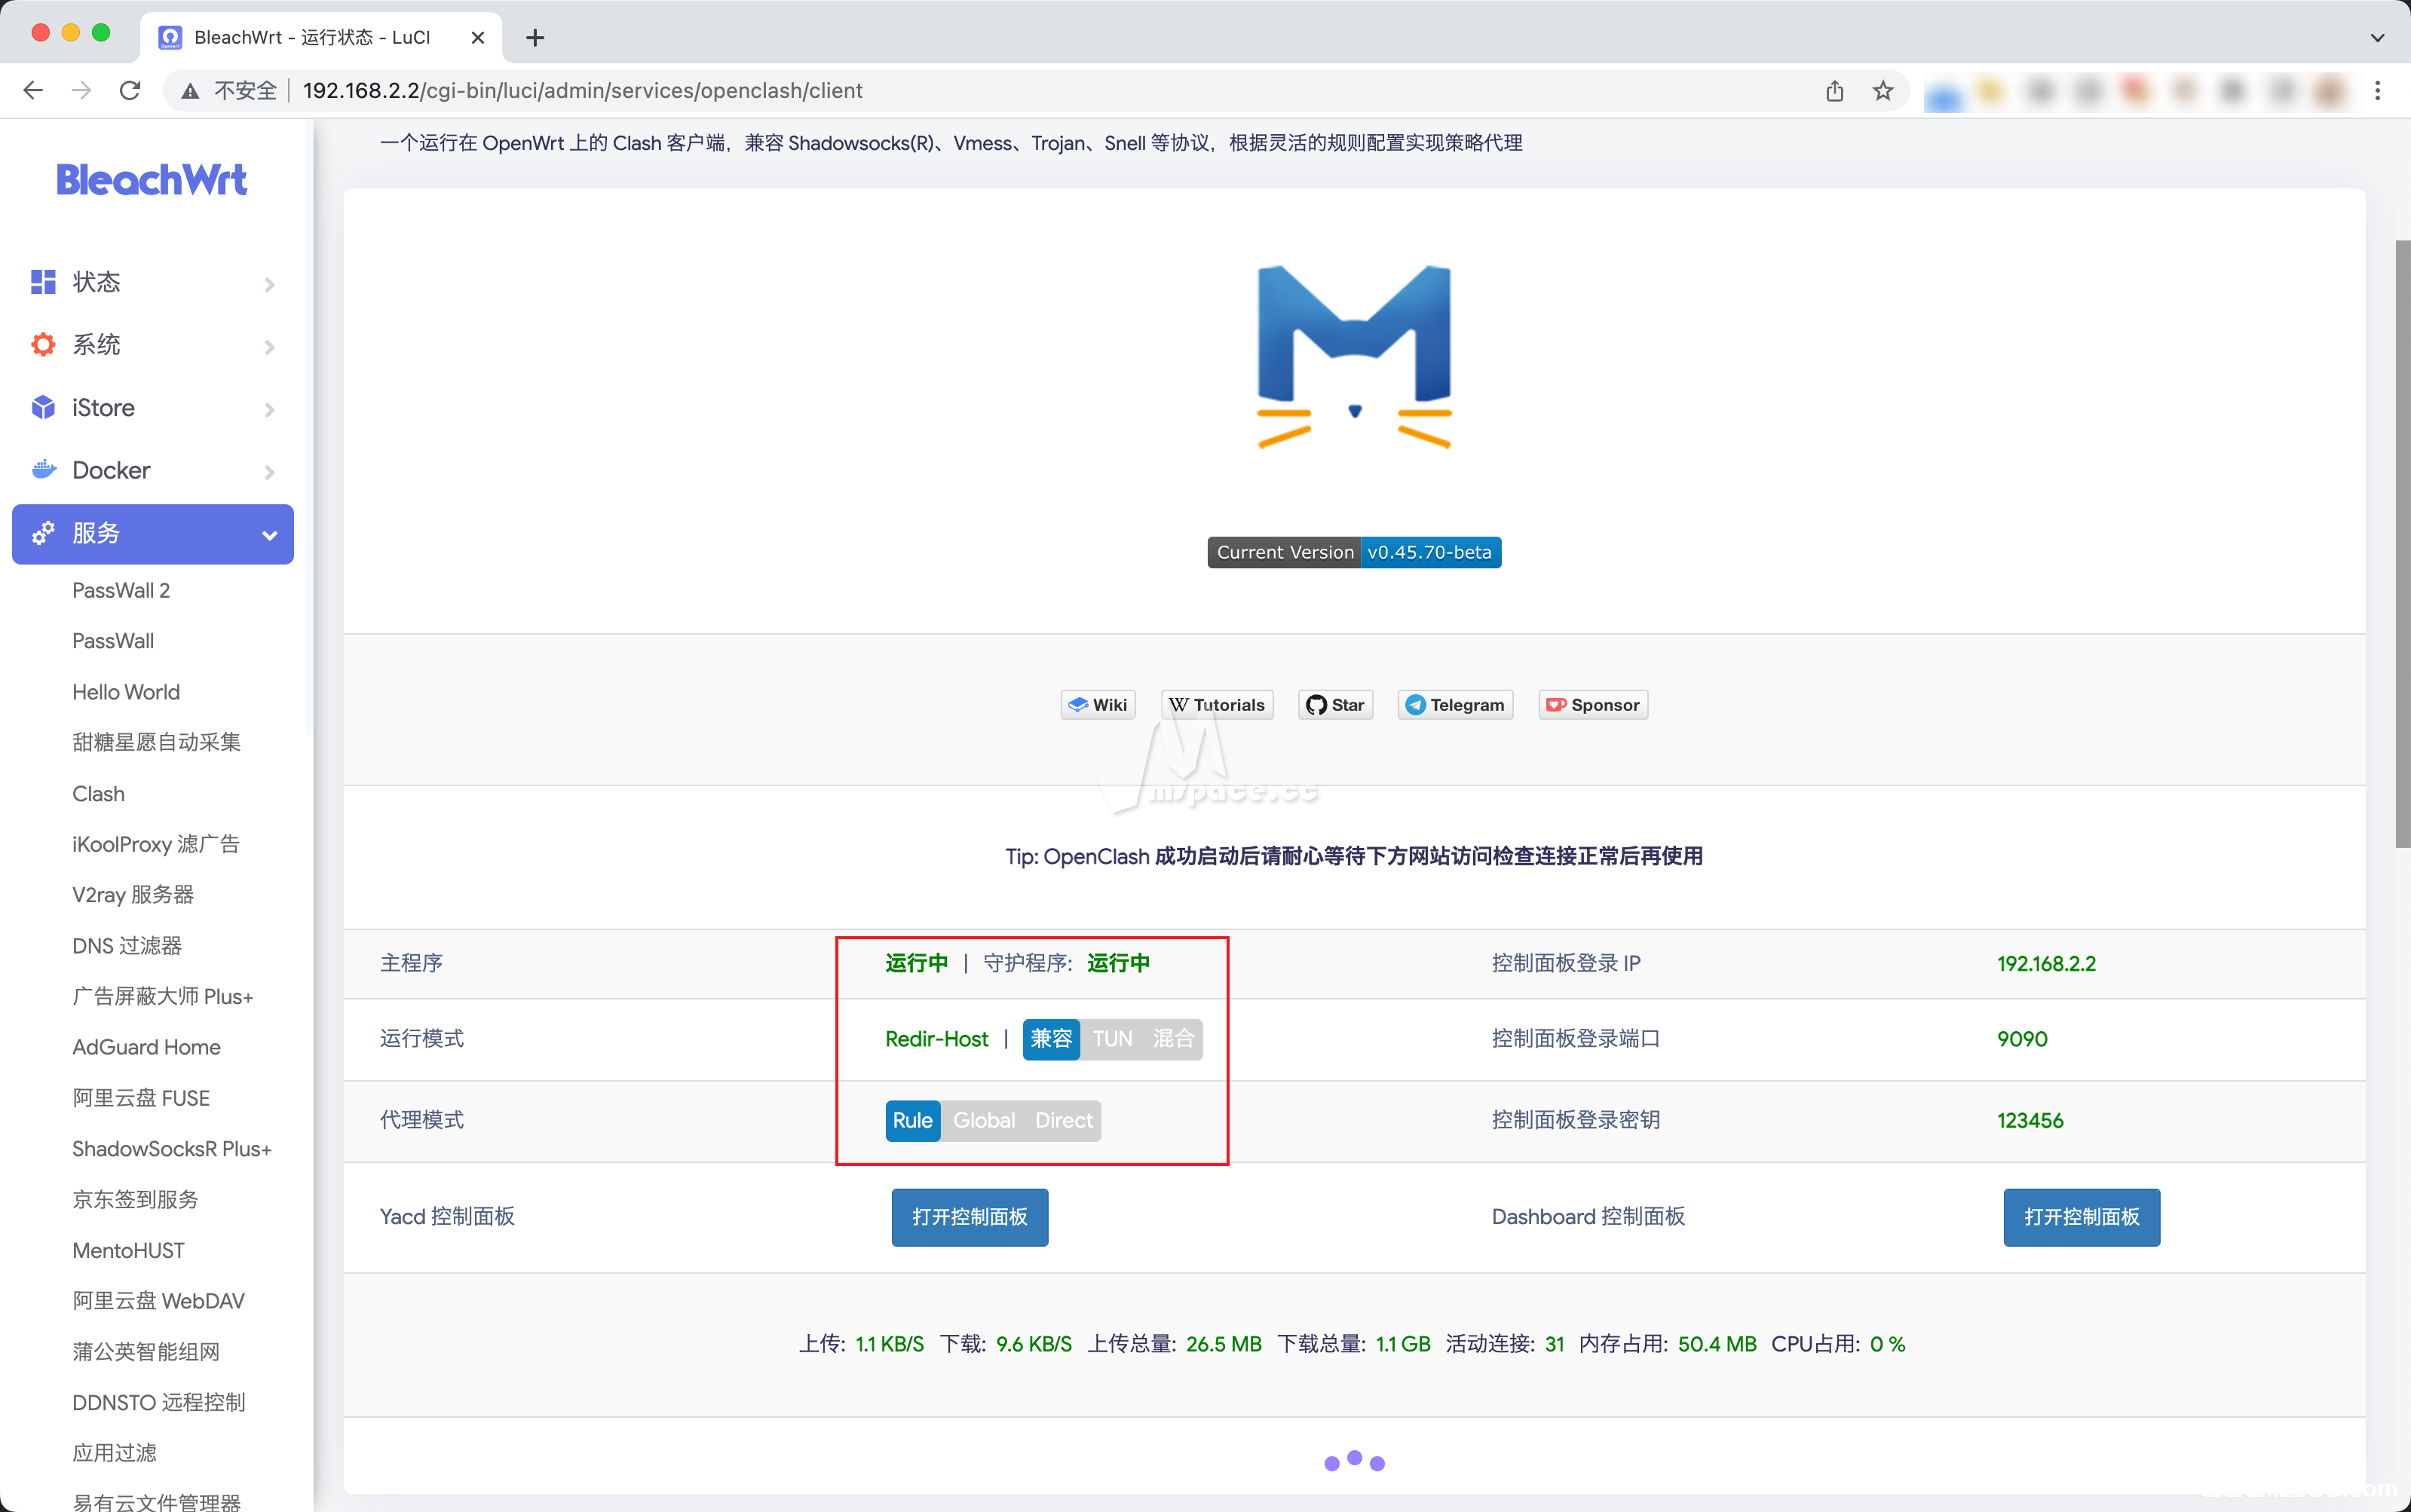Viewport: 2411px width, 1512px height.
Task: Switch proxy mode to Global
Action: click(x=985, y=1120)
